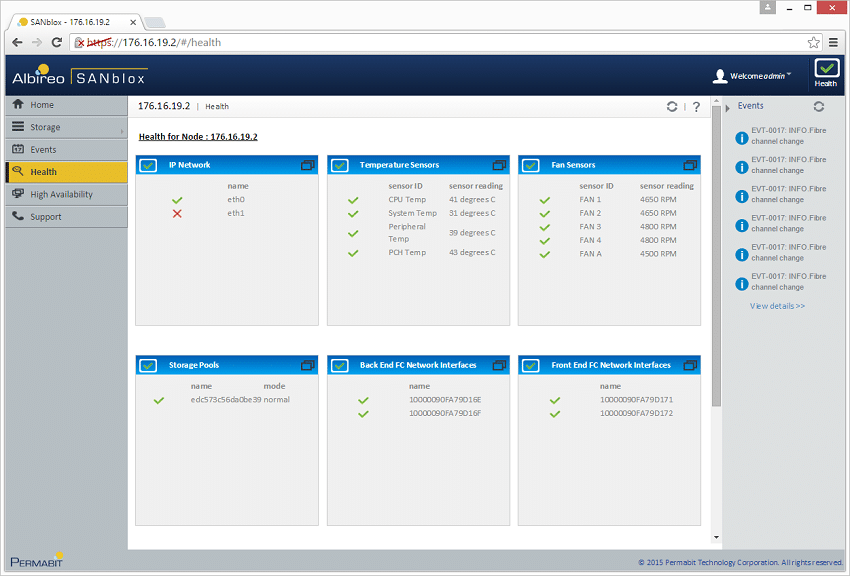
Task: Maximize the Storage Pools panel
Action: pyautogui.click(x=307, y=366)
